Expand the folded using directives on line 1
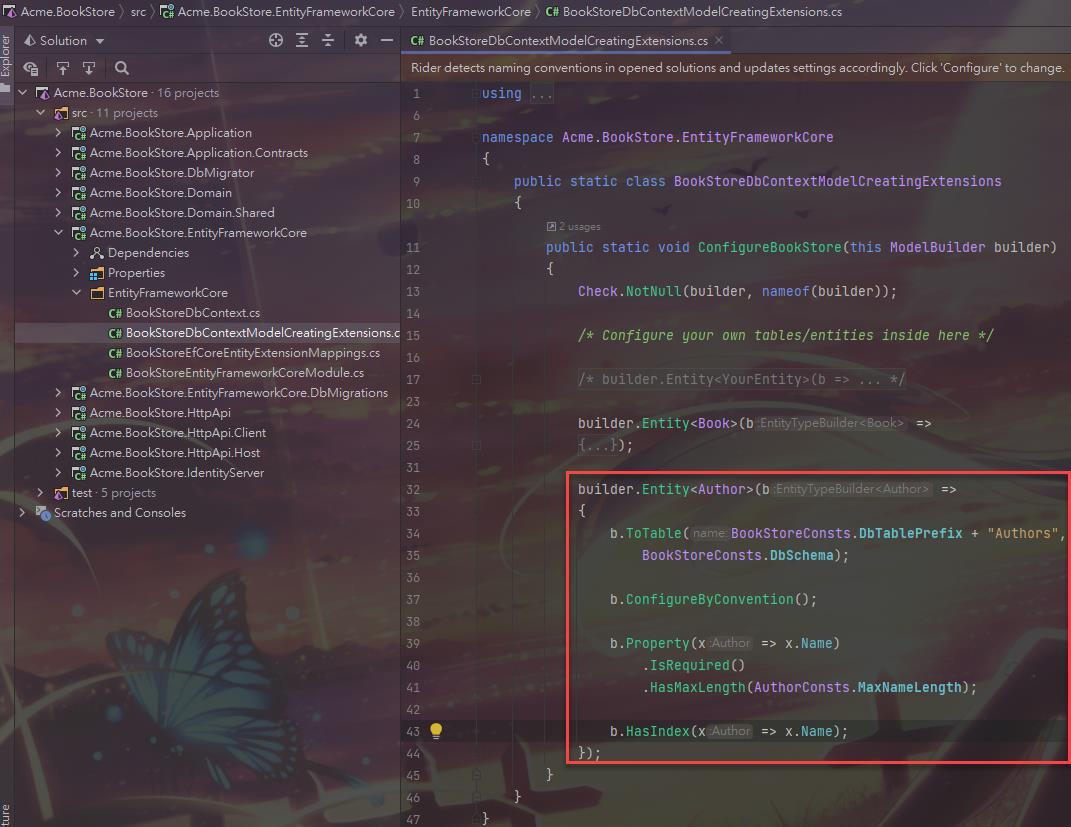The image size is (1071, 827). tap(541, 94)
